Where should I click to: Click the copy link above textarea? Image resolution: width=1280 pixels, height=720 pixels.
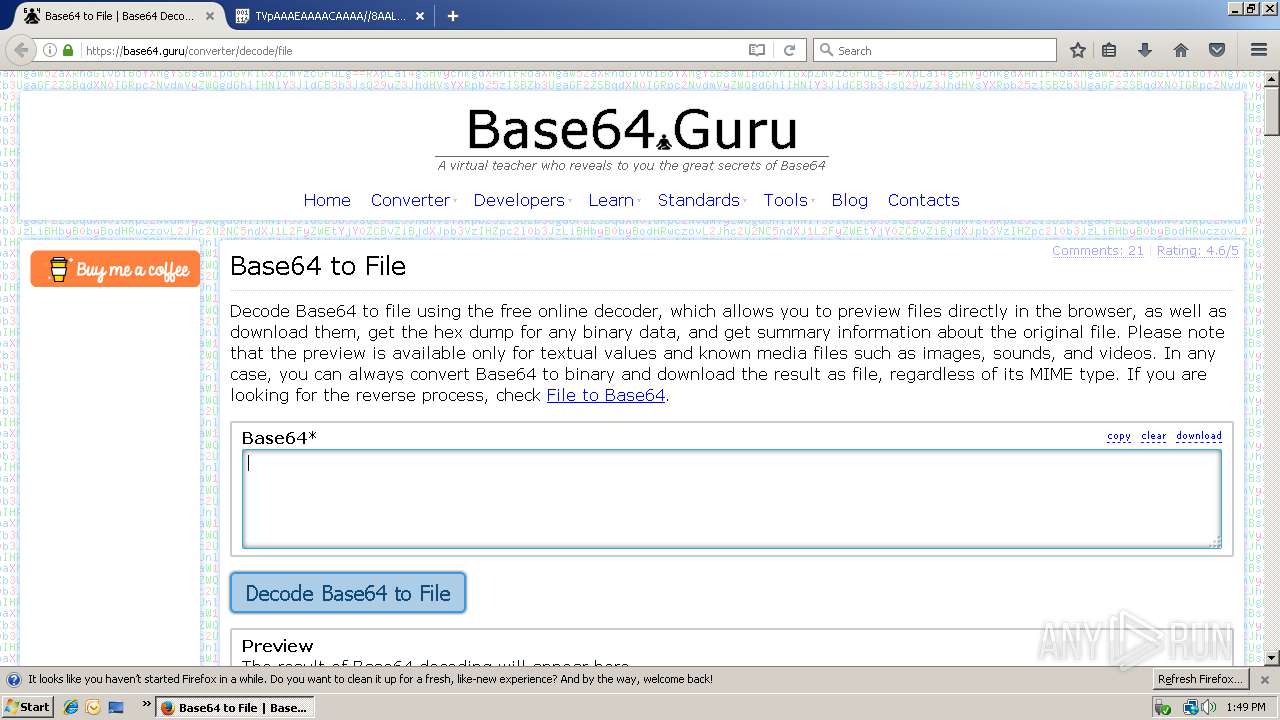pos(1119,436)
